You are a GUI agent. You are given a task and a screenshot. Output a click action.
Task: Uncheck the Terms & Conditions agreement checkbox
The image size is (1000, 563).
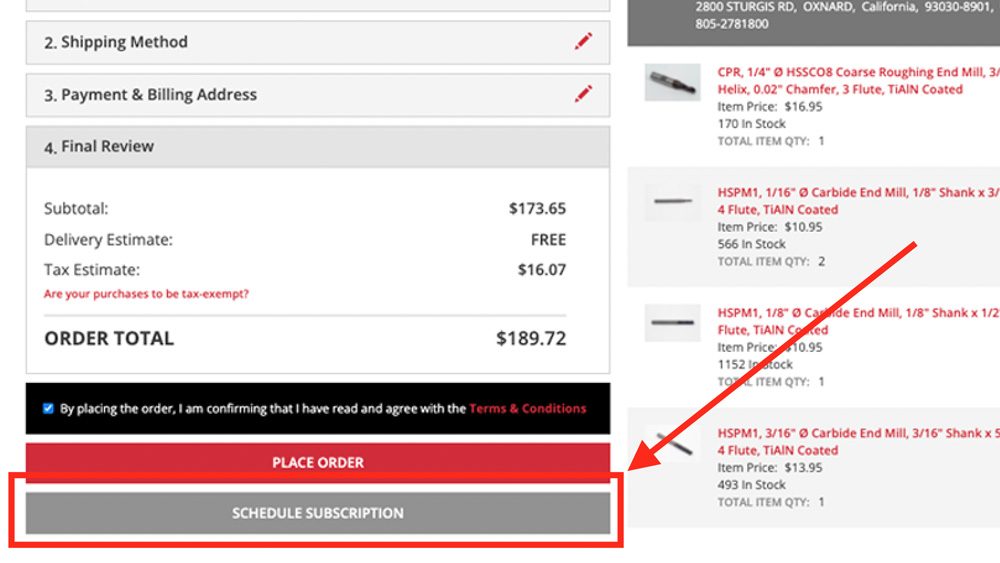click(x=48, y=408)
